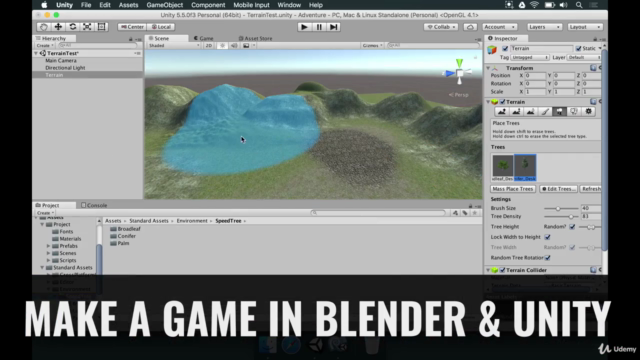640x360 pixels.
Task: Select Smooth Height terrain tool
Action: pos(530,111)
